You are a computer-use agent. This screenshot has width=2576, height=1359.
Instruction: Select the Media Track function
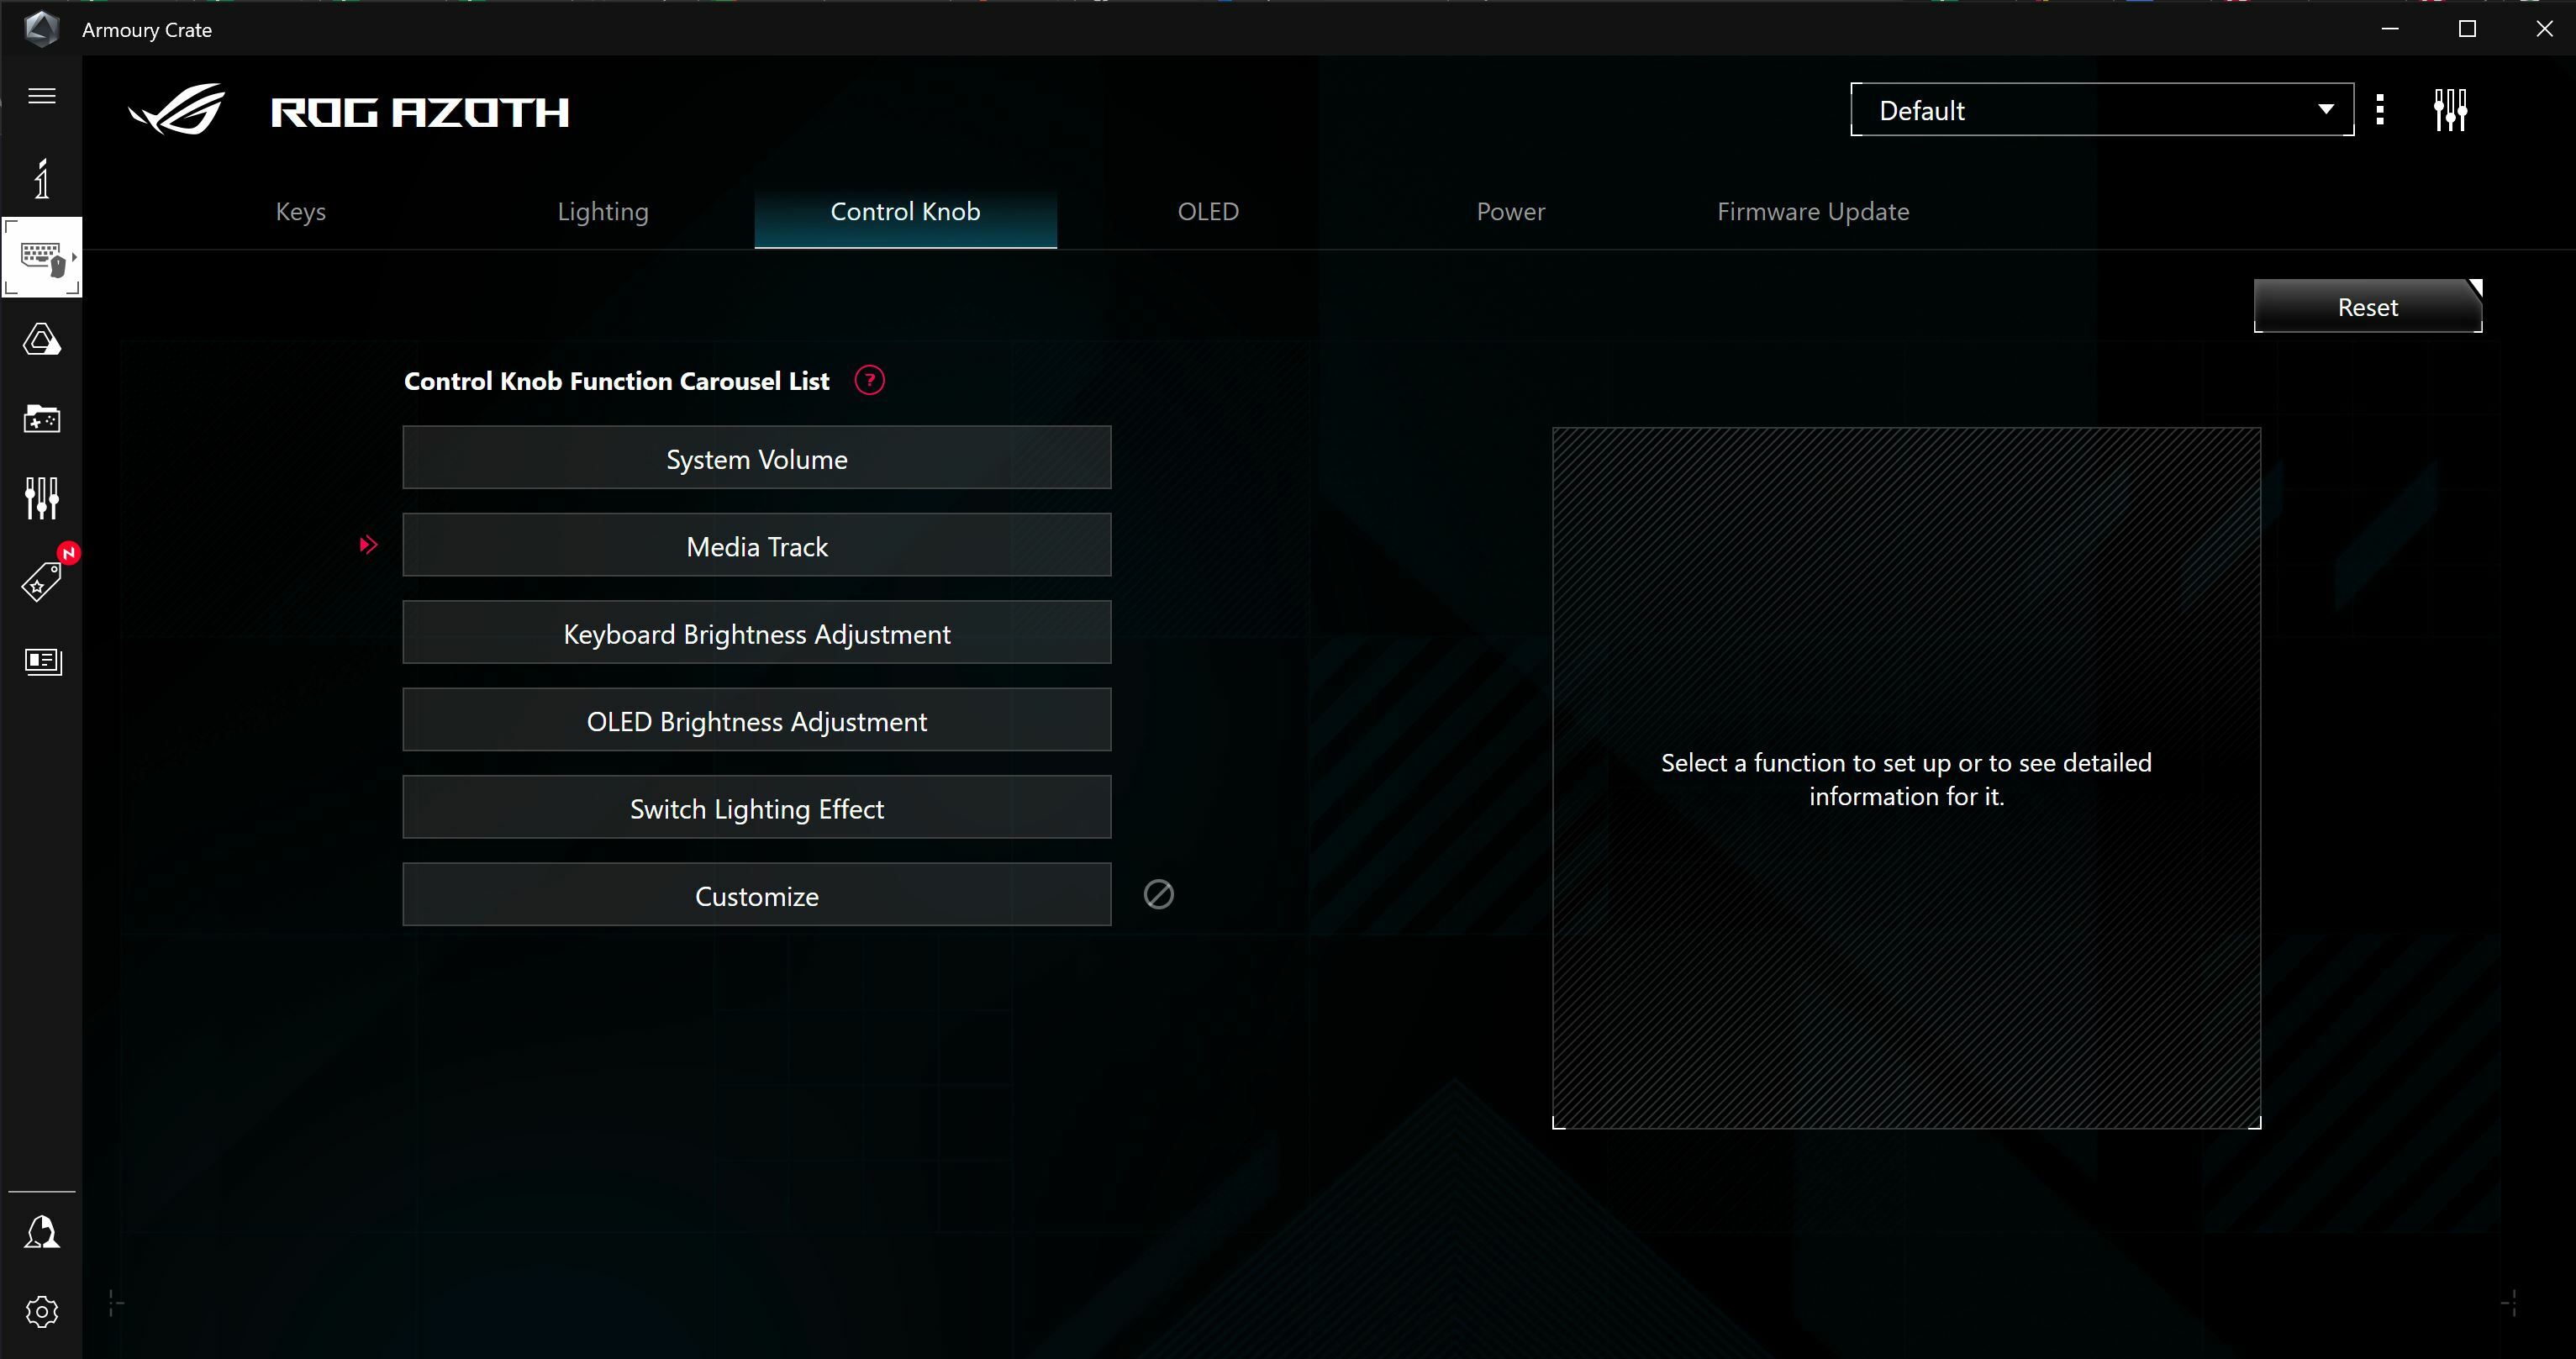pos(756,546)
